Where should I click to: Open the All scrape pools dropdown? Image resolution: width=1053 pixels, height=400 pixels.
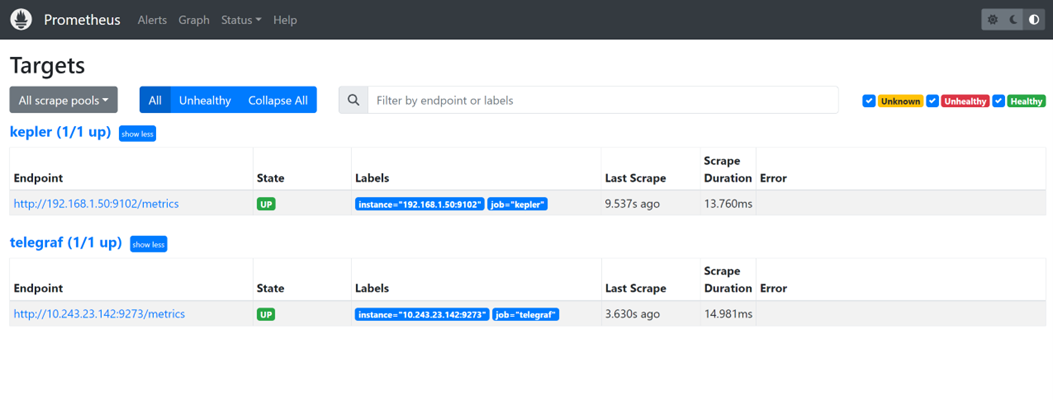[x=63, y=100]
